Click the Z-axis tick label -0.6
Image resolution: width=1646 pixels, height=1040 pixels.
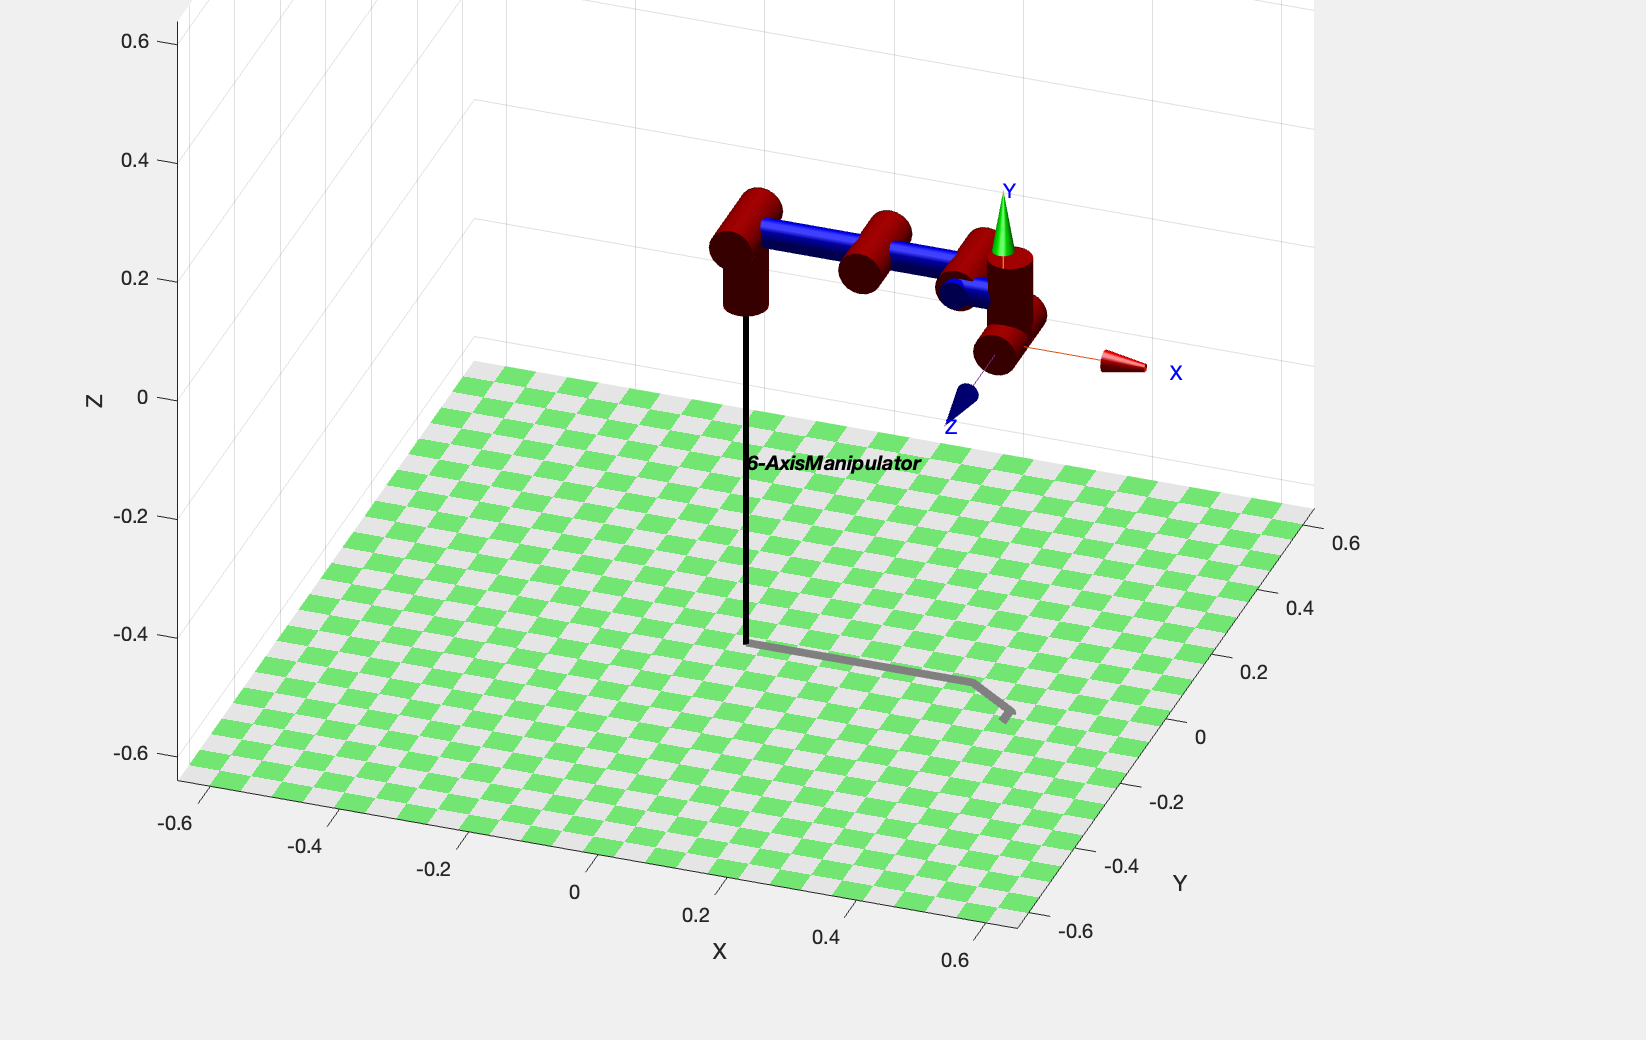click(x=131, y=754)
